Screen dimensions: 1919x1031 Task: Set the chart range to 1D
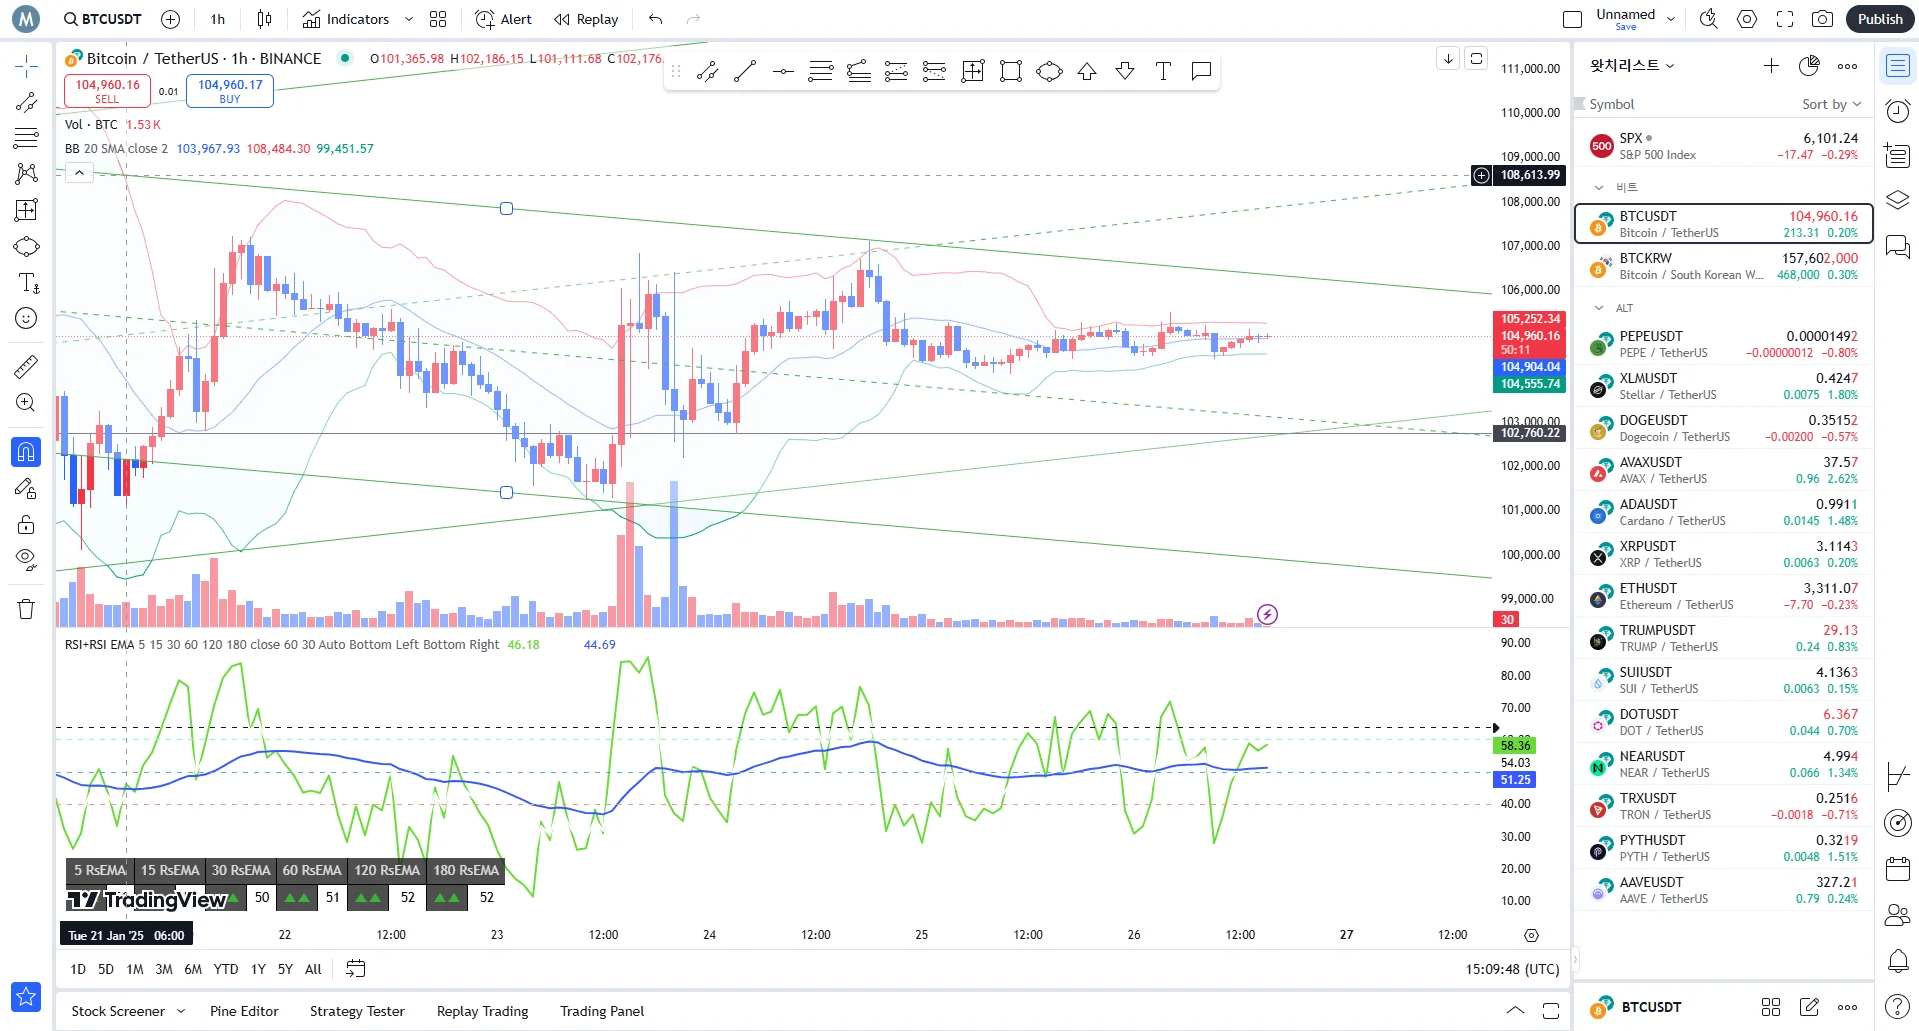pyautogui.click(x=78, y=969)
